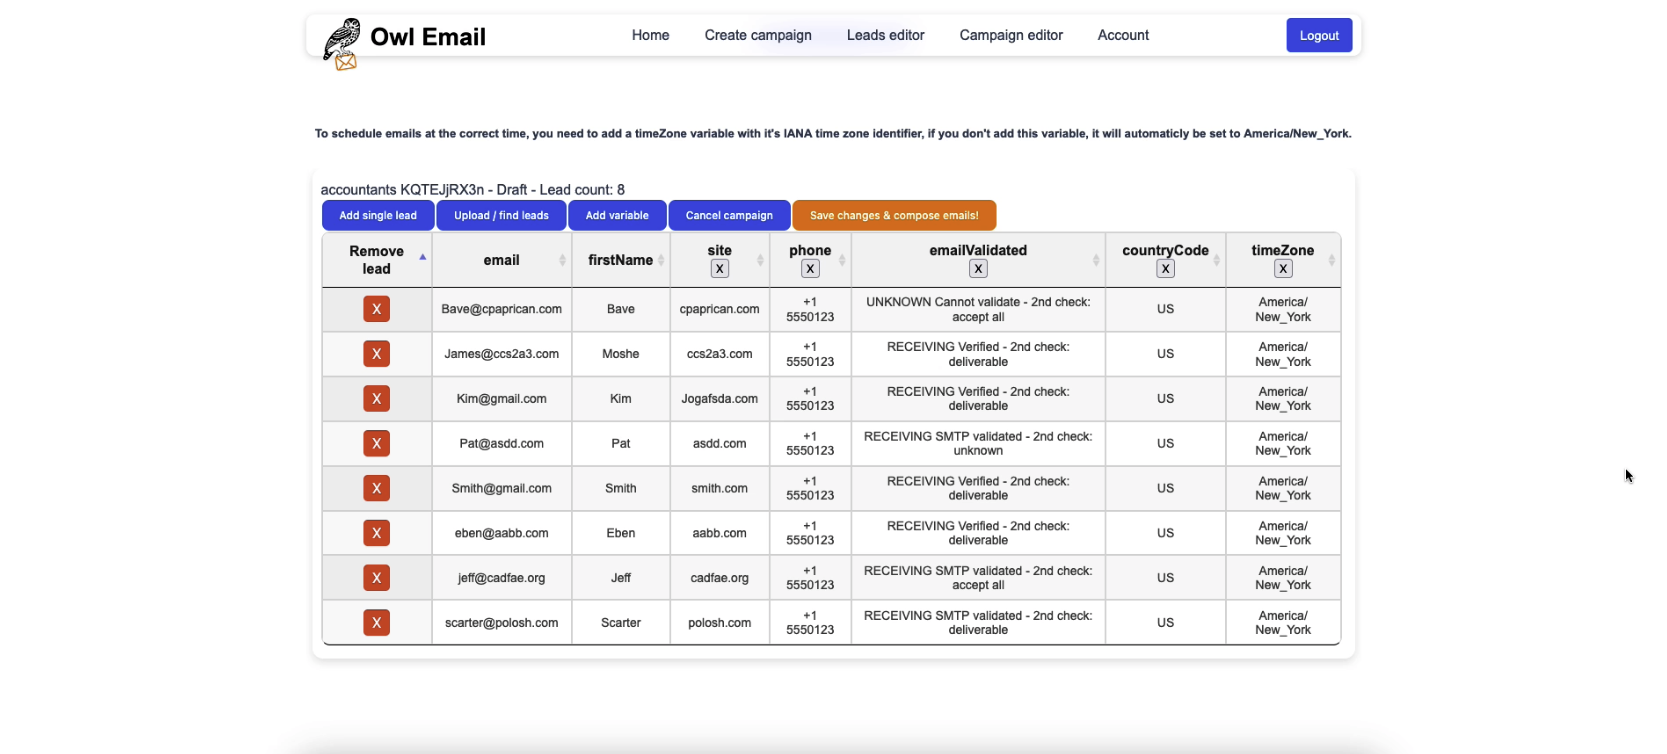Delete the timeZone column variable
This screenshot has width=1667, height=754.
pos(1283,269)
